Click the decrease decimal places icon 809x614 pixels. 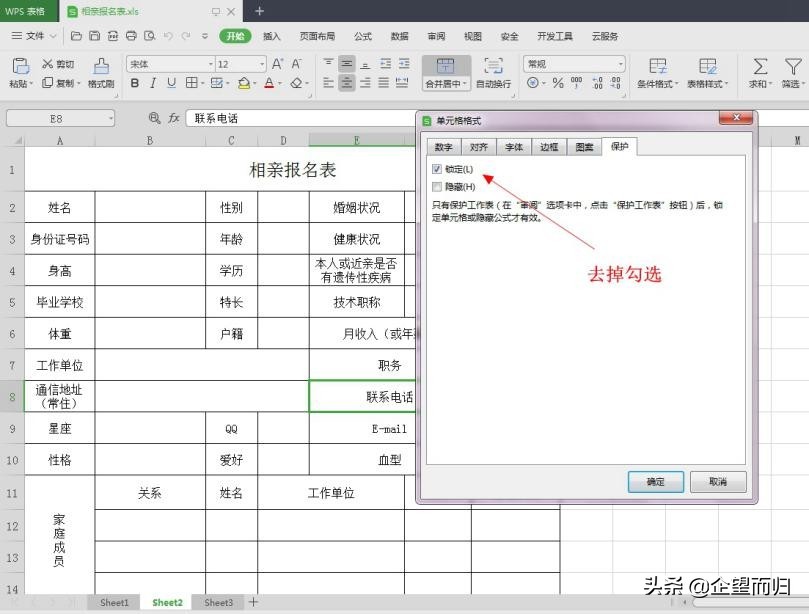tap(616, 83)
